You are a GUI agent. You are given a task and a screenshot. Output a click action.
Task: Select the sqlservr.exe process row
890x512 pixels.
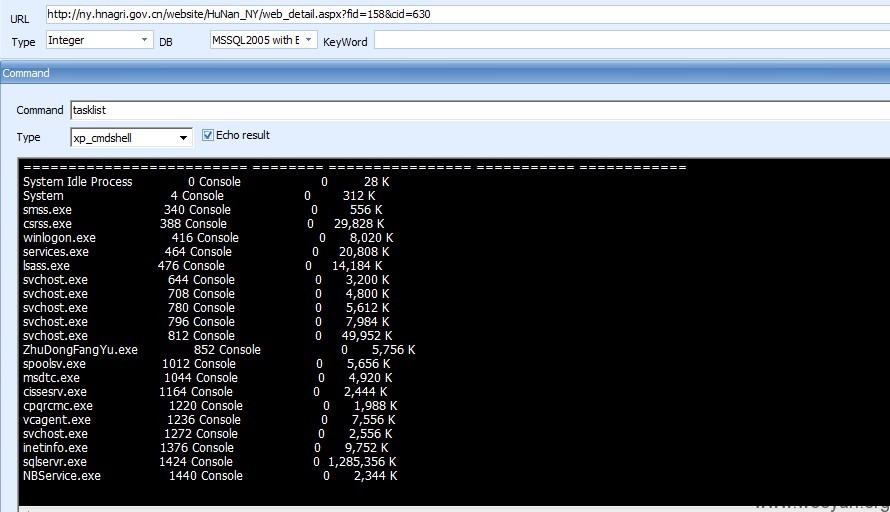[x=209, y=461]
